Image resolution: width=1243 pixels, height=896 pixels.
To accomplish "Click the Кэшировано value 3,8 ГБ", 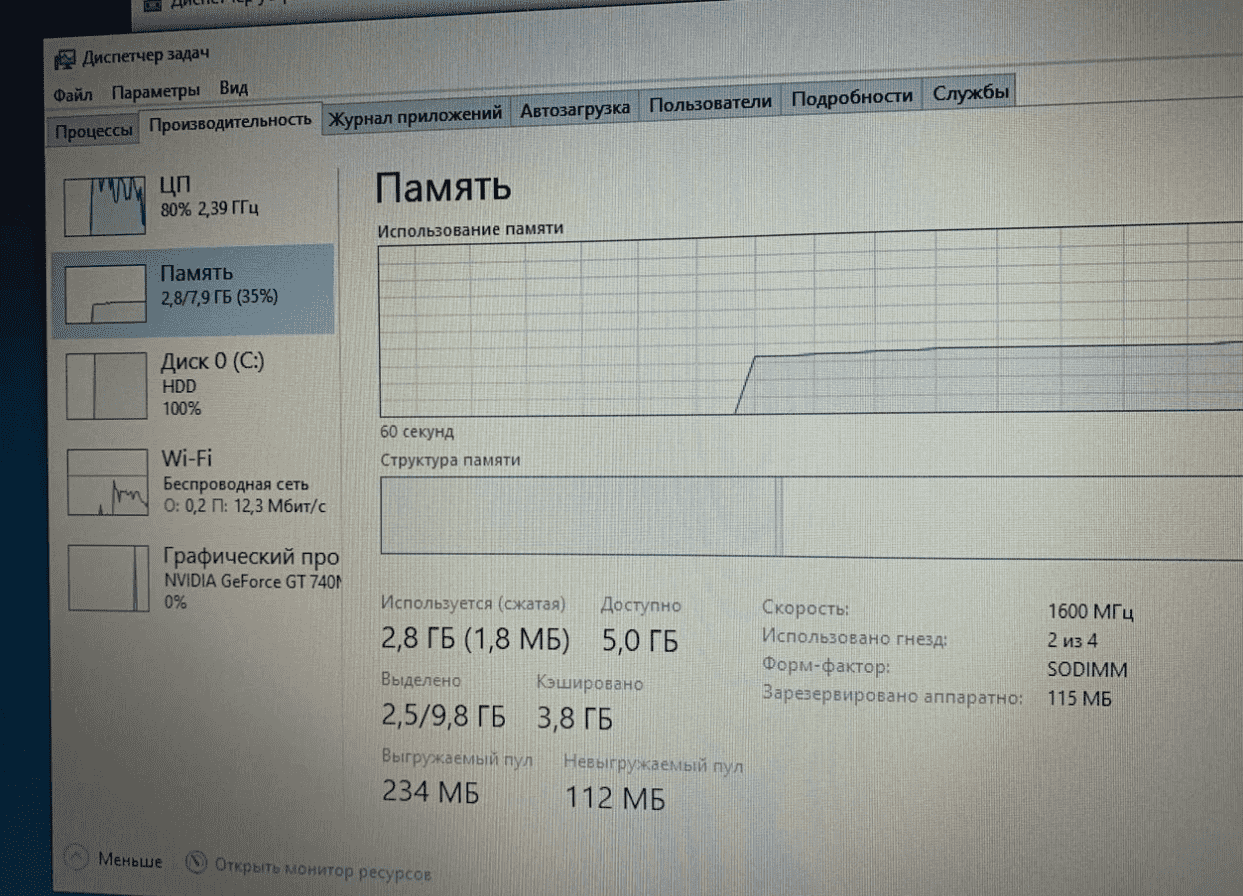I will click(x=575, y=717).
